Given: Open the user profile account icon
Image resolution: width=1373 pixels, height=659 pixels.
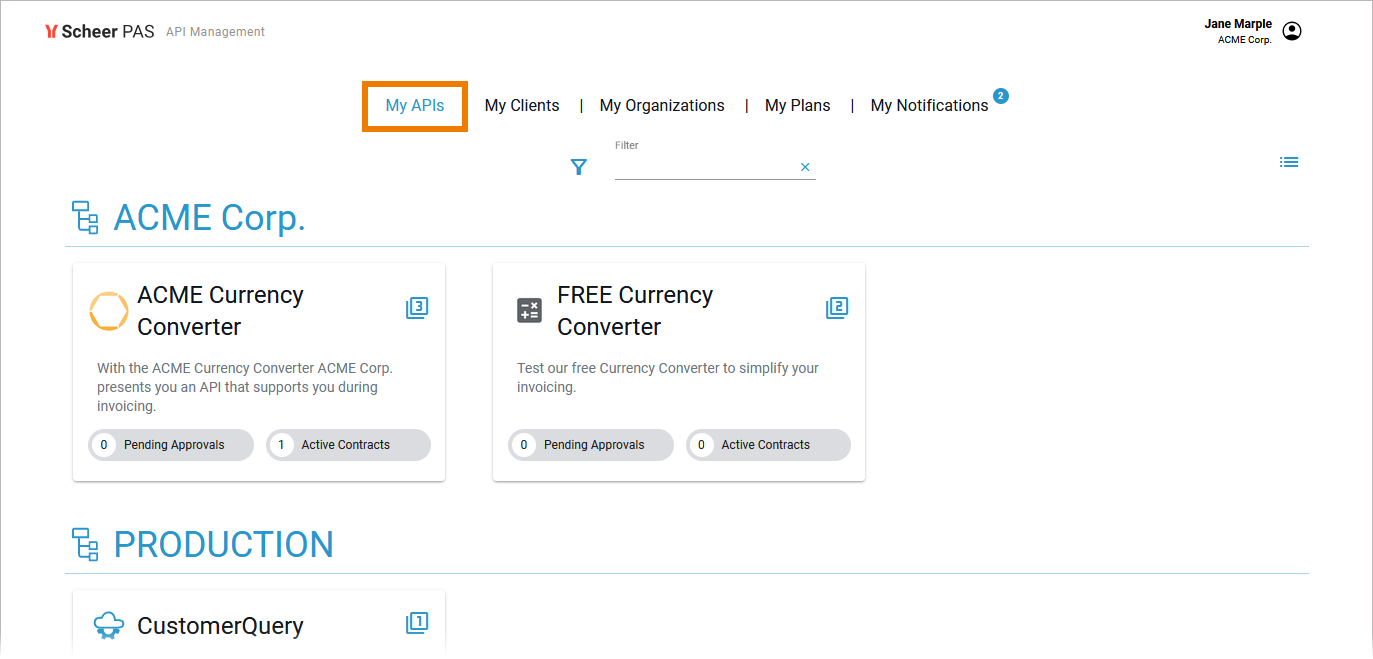Looking at the screenshot, I should click(x=1292, y=32).
